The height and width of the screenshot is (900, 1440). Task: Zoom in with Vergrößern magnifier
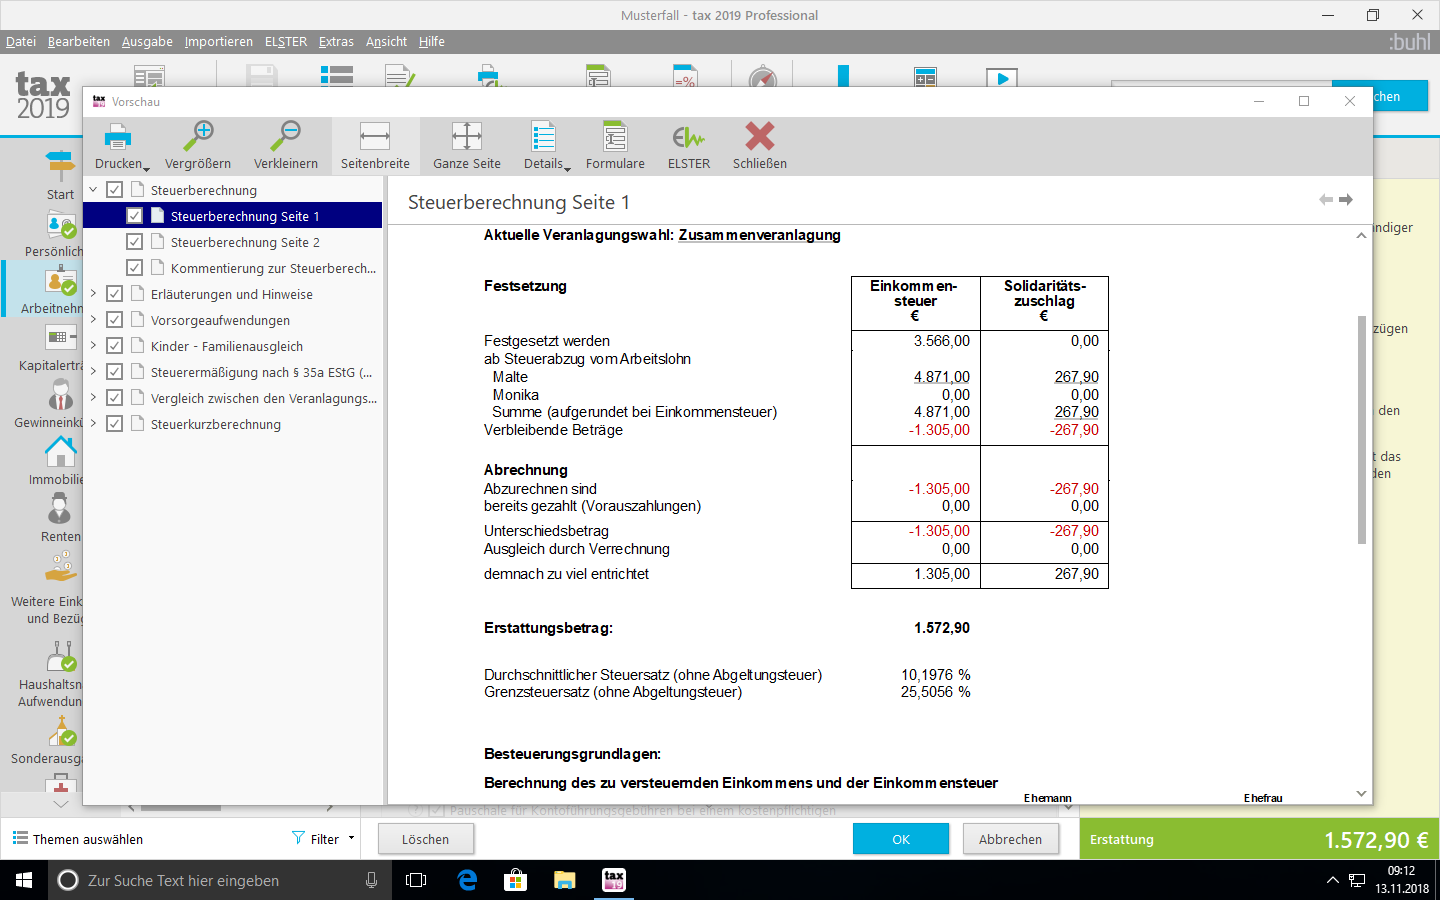point(198,137)
